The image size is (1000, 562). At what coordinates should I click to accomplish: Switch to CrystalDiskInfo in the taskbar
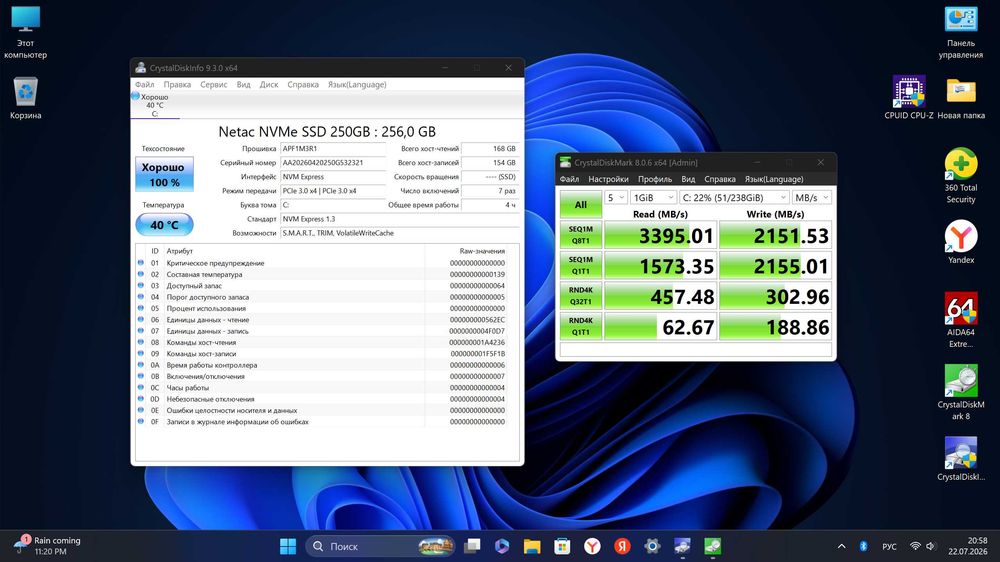tap(682, 546)
